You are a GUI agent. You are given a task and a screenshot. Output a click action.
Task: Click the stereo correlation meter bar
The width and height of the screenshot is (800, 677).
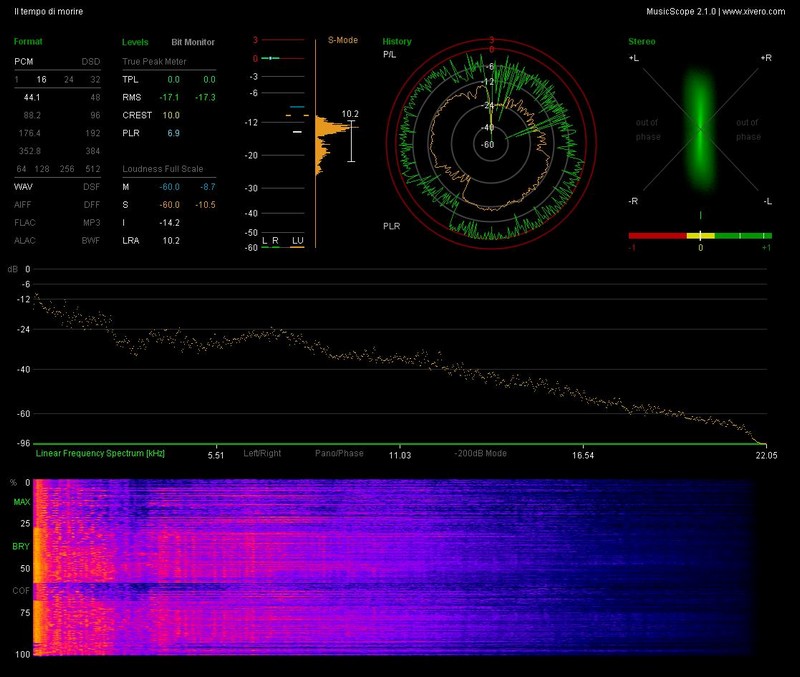point(700,236)
